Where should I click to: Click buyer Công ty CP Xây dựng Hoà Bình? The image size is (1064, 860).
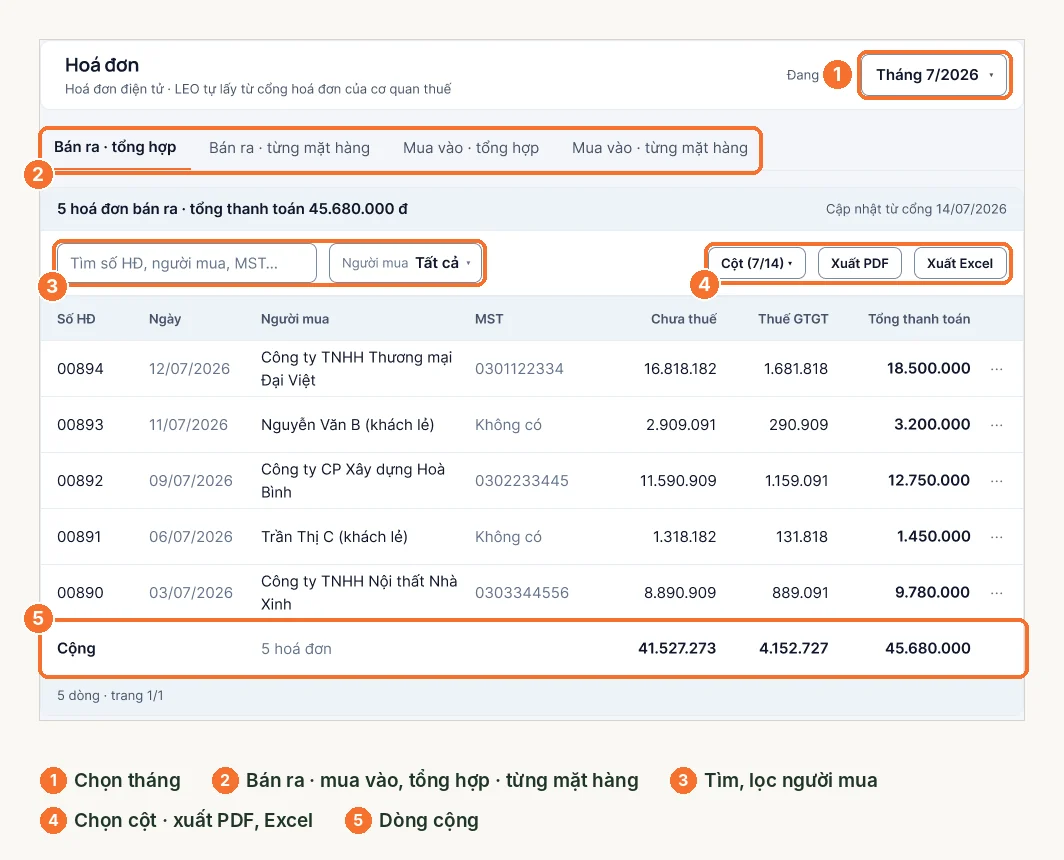point(353,481)
